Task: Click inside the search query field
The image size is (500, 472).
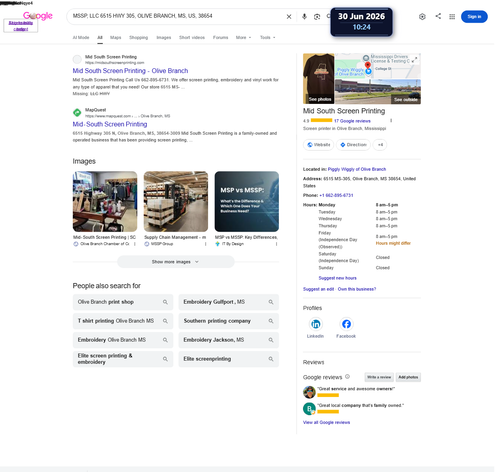Action: 177,16
